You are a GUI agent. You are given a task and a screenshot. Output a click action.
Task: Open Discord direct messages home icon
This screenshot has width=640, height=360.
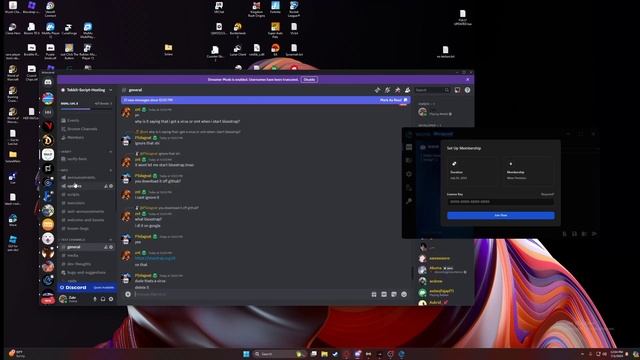pos(48,82)
